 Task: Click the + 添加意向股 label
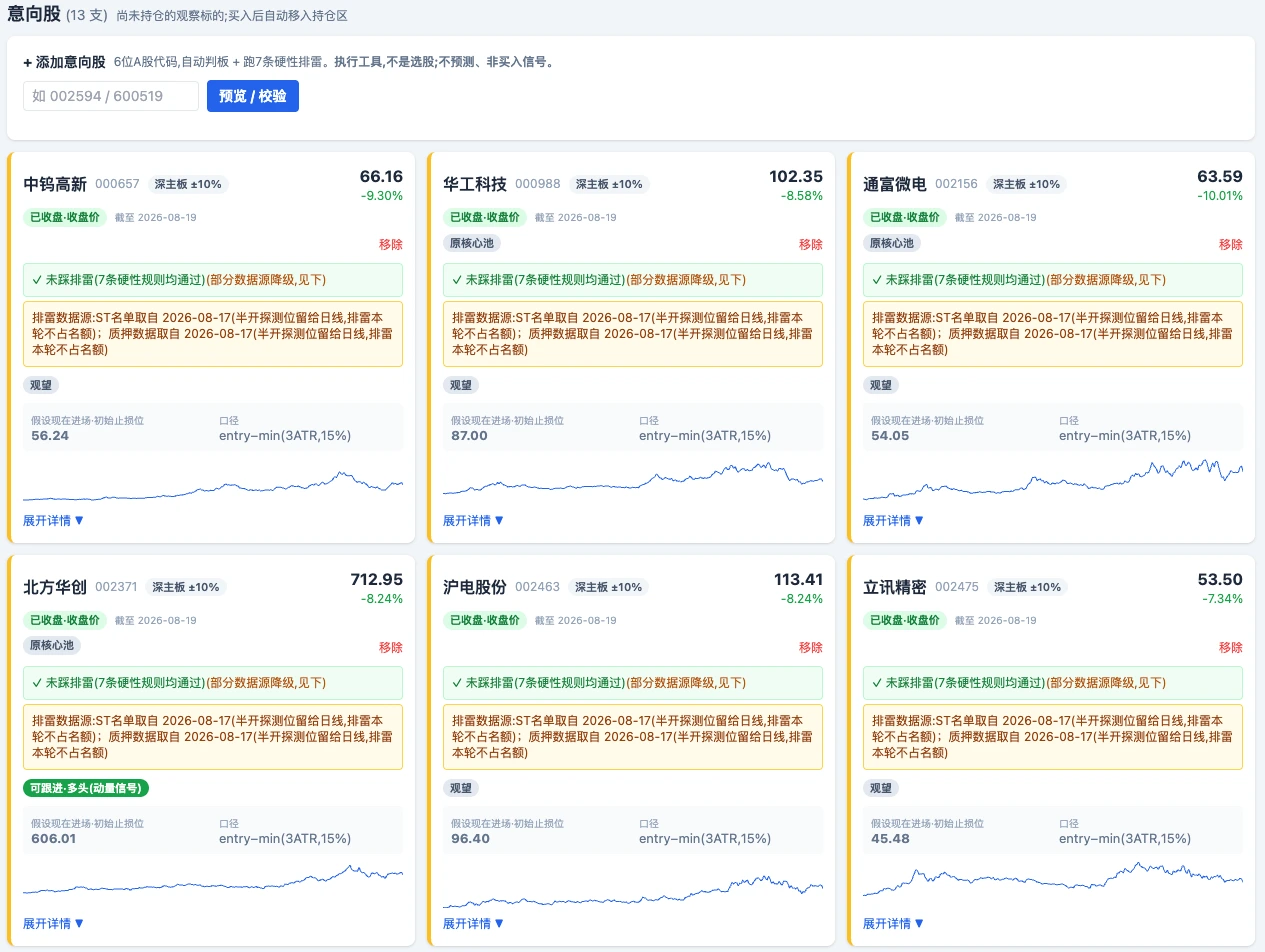(64, 62)
